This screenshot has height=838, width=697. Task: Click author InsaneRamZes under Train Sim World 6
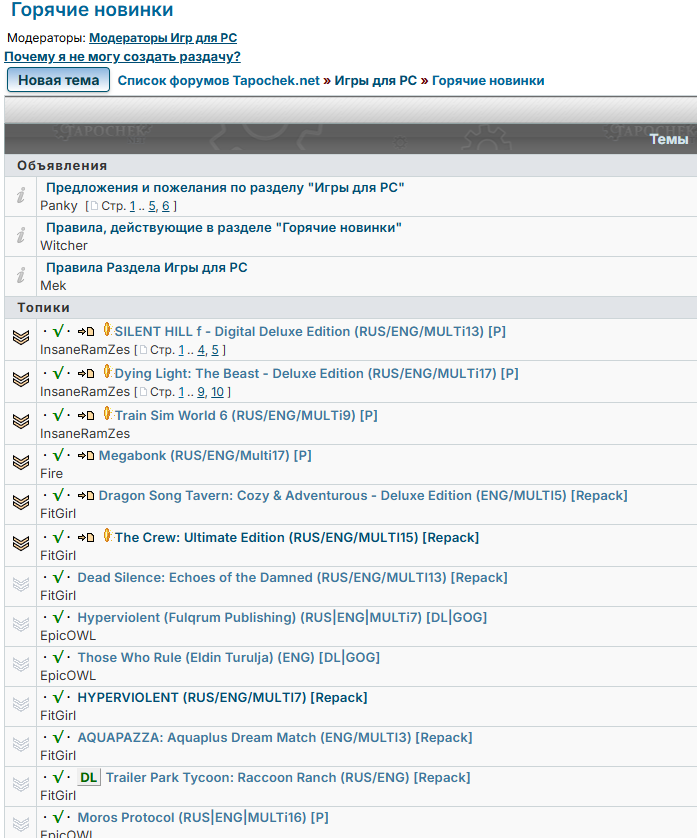tap(85, 434)
